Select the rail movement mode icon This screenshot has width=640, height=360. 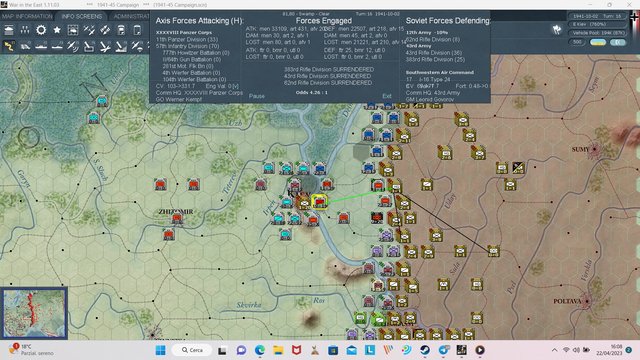tap(25, 47)
